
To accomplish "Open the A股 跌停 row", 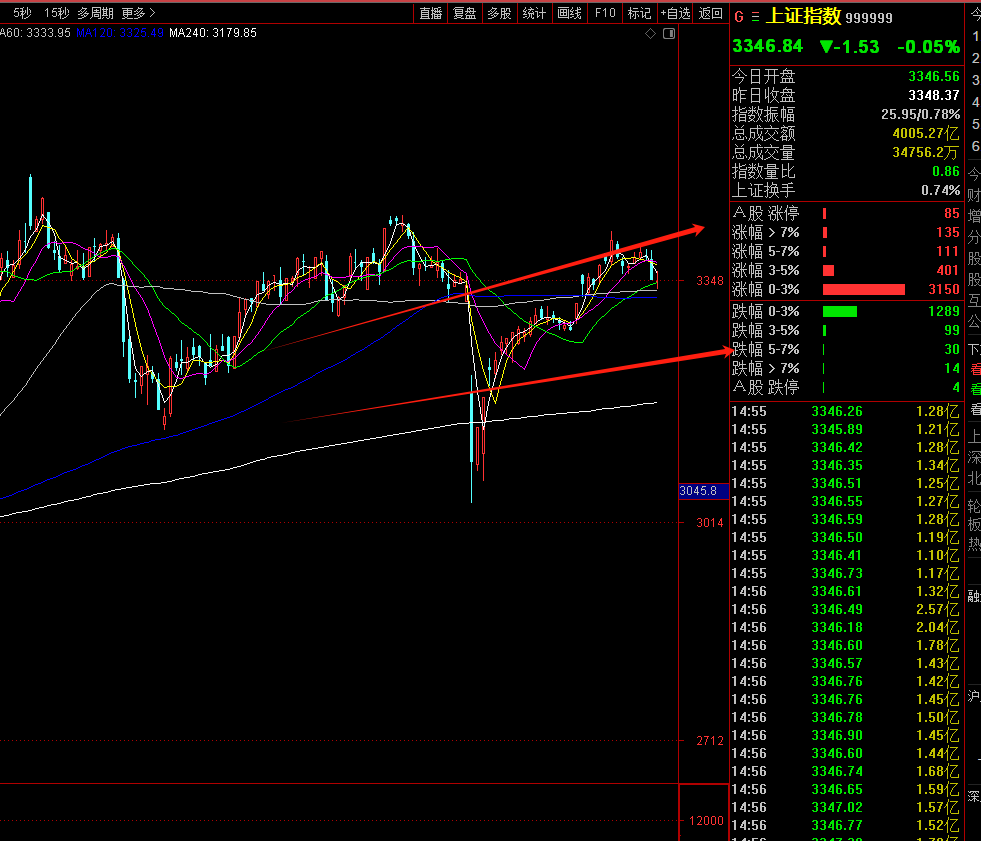I will 846,387.
